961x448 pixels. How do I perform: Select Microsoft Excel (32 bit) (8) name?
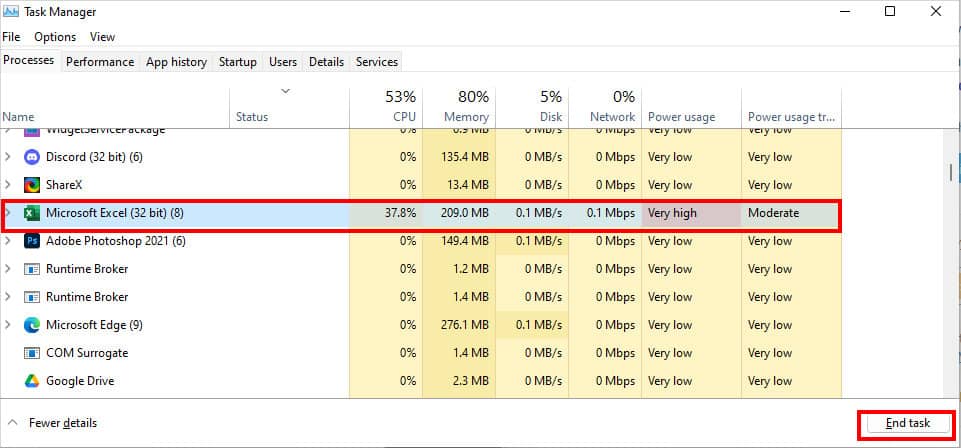115,213
